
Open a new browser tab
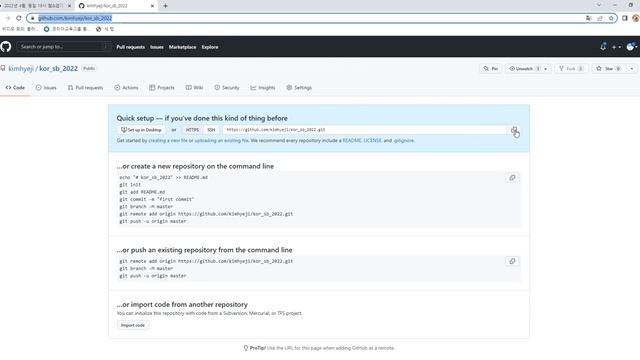[165, 6]
